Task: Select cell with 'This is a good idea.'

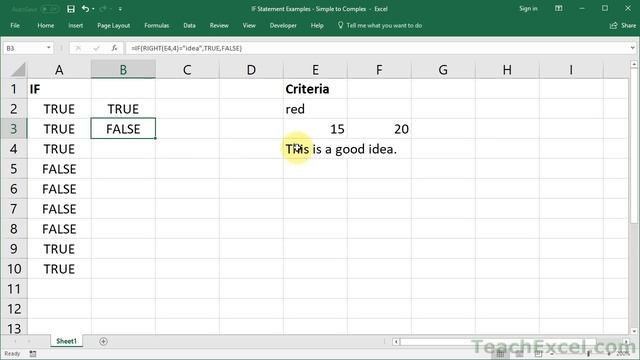Action: pos(316,149)
